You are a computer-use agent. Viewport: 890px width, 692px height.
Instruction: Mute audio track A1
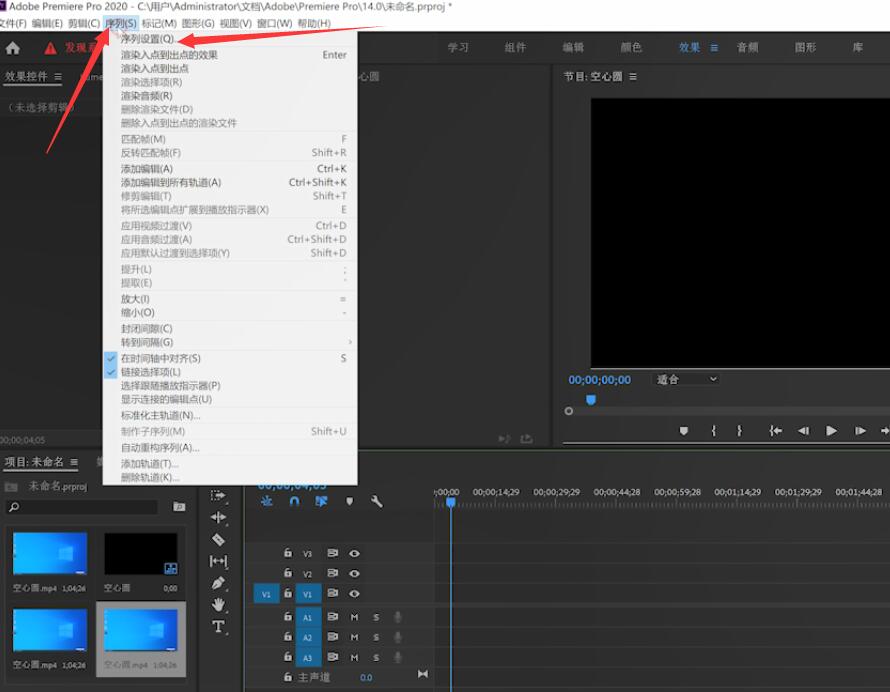pyautogui.click(x=354, y=617)
